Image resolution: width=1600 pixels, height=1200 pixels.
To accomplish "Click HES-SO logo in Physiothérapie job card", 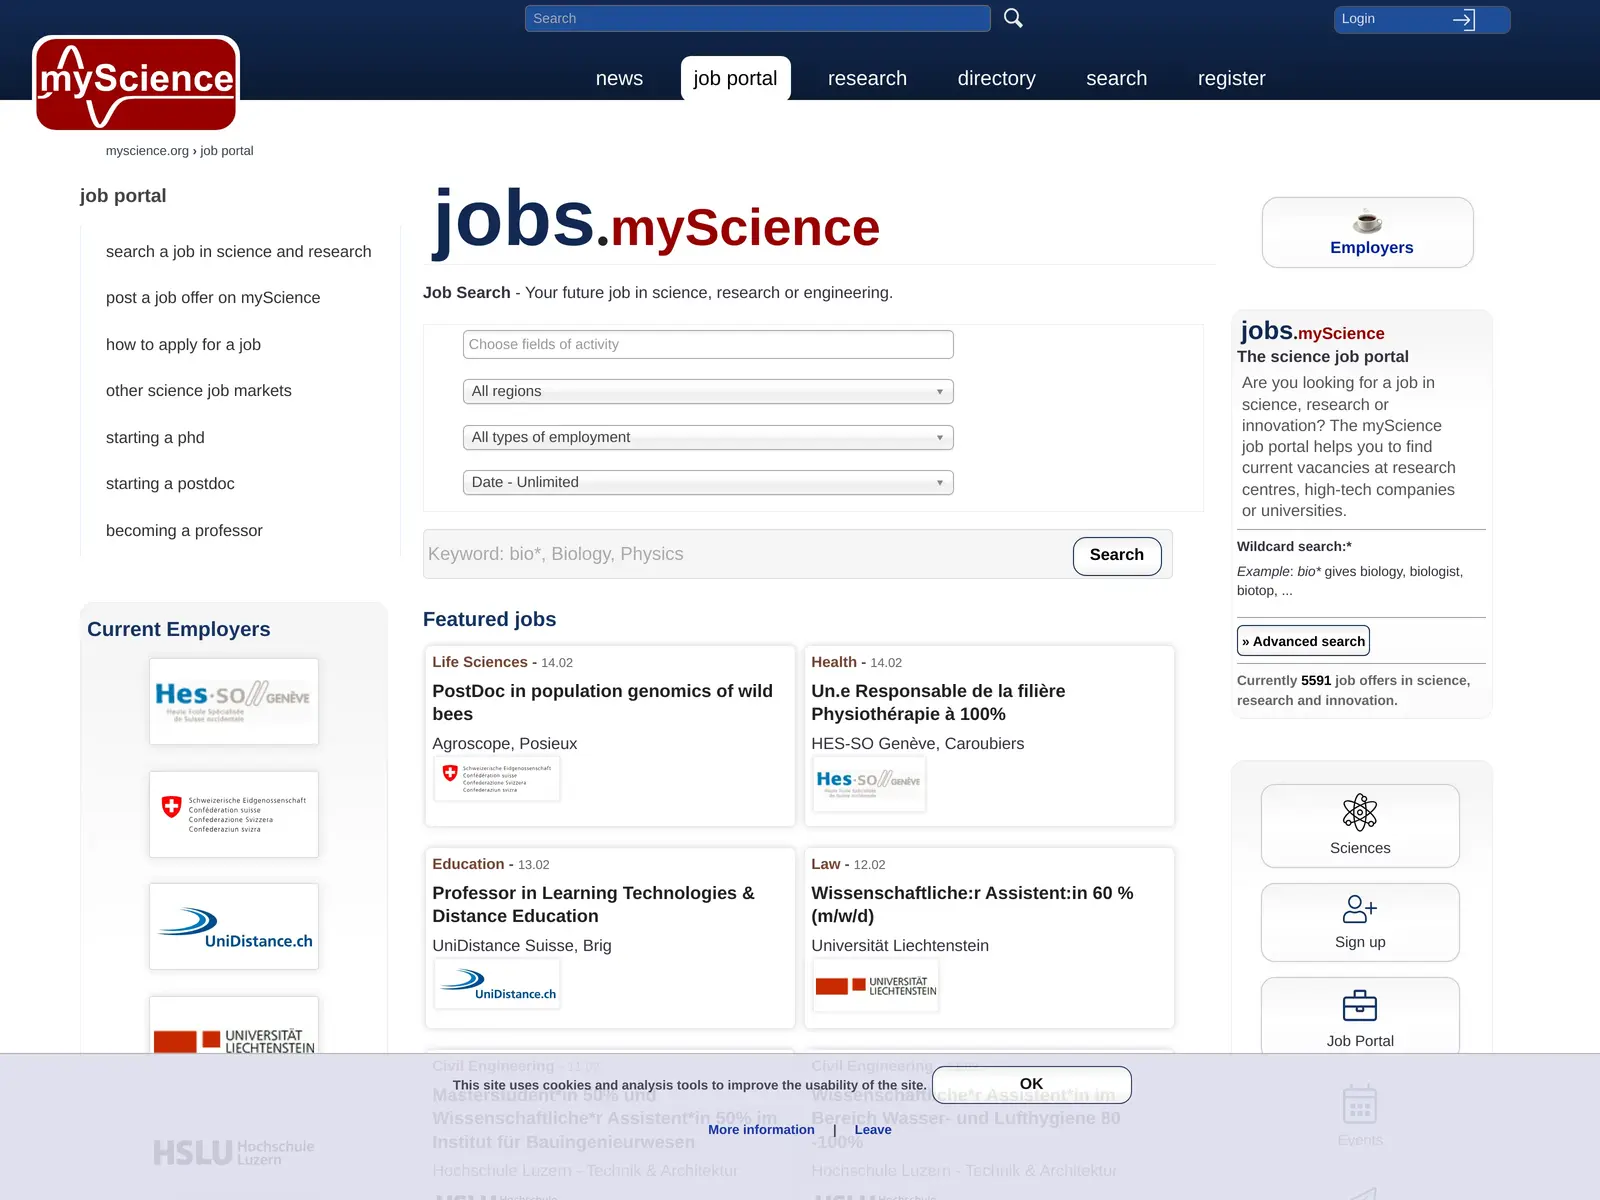I will coord(869,782).
